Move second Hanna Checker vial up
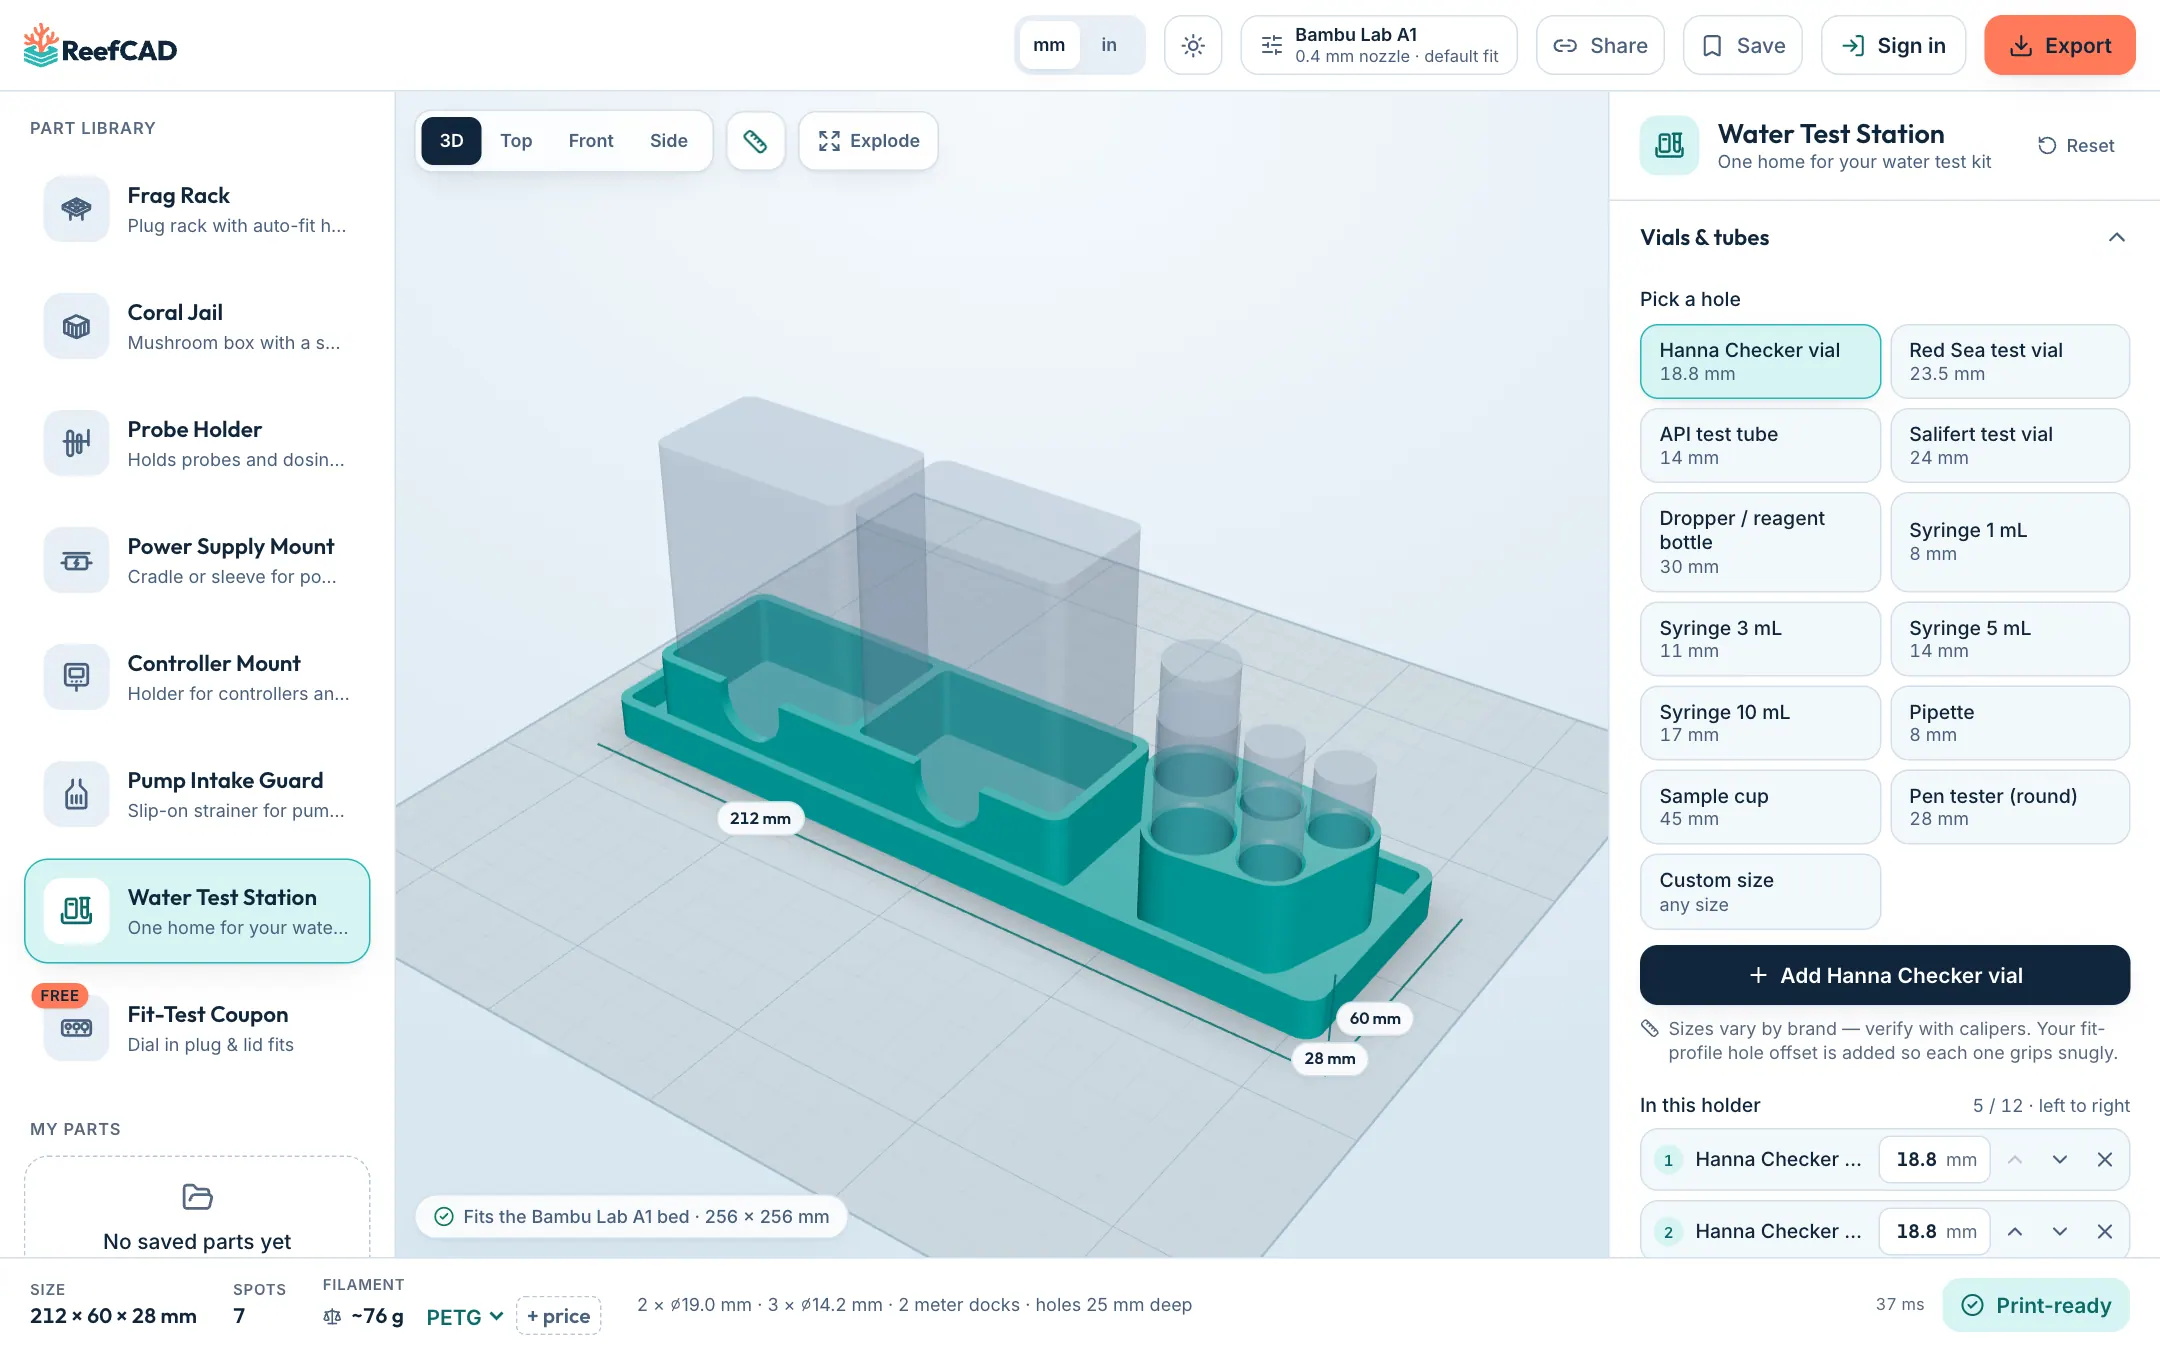 (x=2015, y=1231)
